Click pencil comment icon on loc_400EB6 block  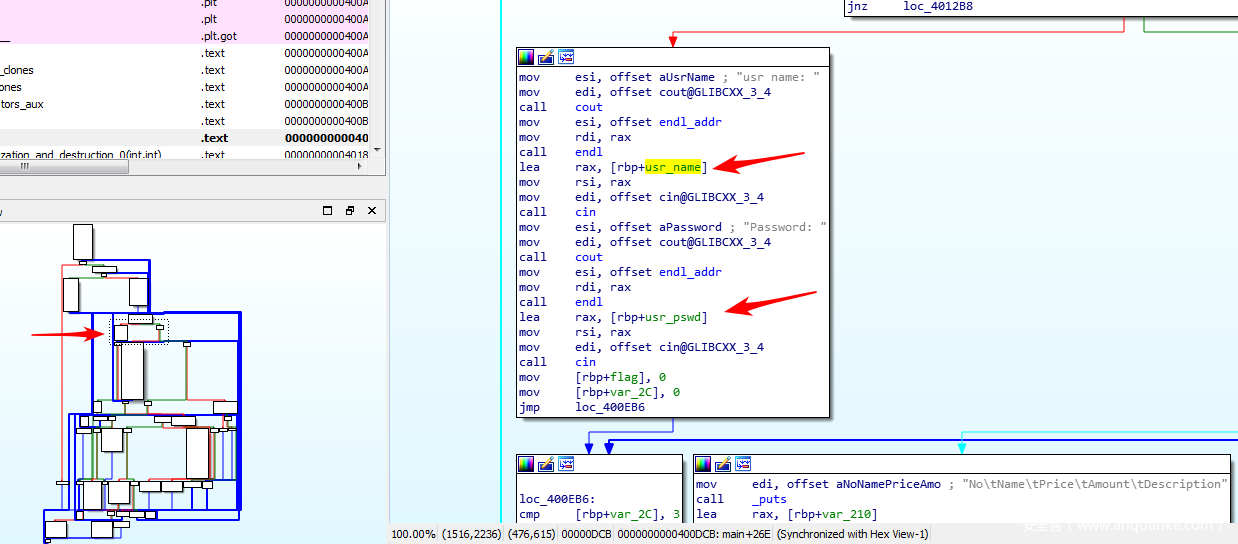pyautogui.click(x=546, y=464)
